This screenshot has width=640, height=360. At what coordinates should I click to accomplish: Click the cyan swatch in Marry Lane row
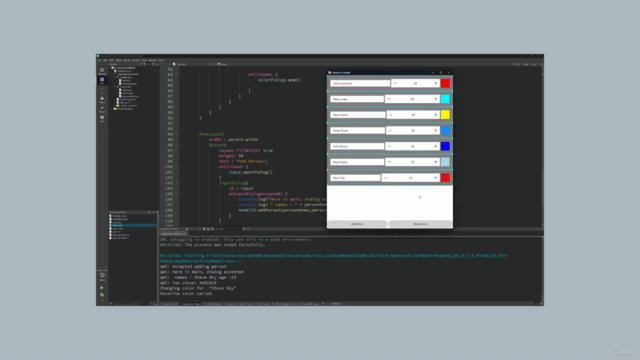click(445, 99)
